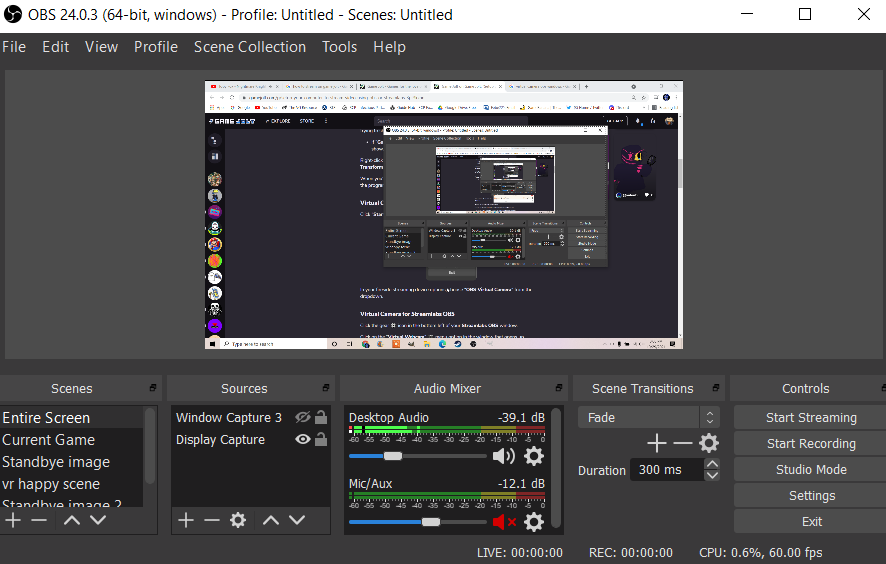The image size is (886, 564).
Task: Remove scene transition with minus icon
Action: point(683,443)
